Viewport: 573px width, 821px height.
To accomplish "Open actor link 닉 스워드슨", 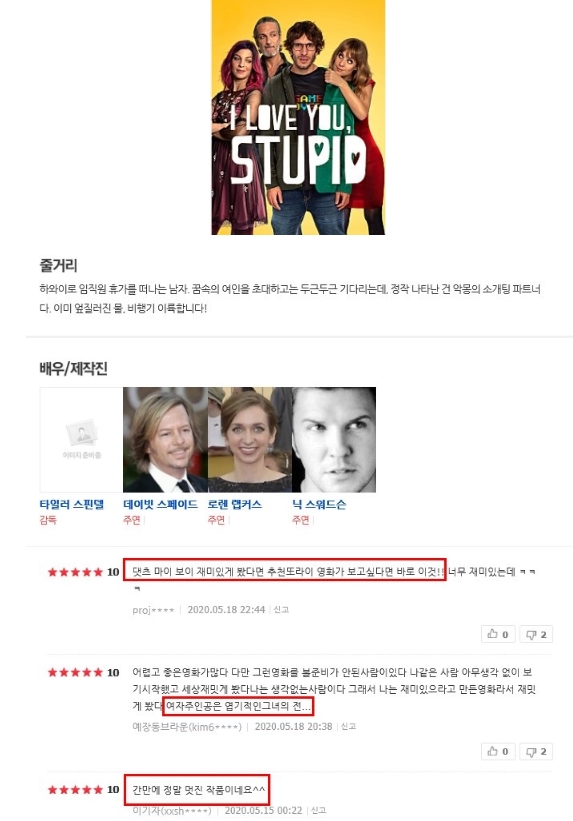I will (319, 505).
